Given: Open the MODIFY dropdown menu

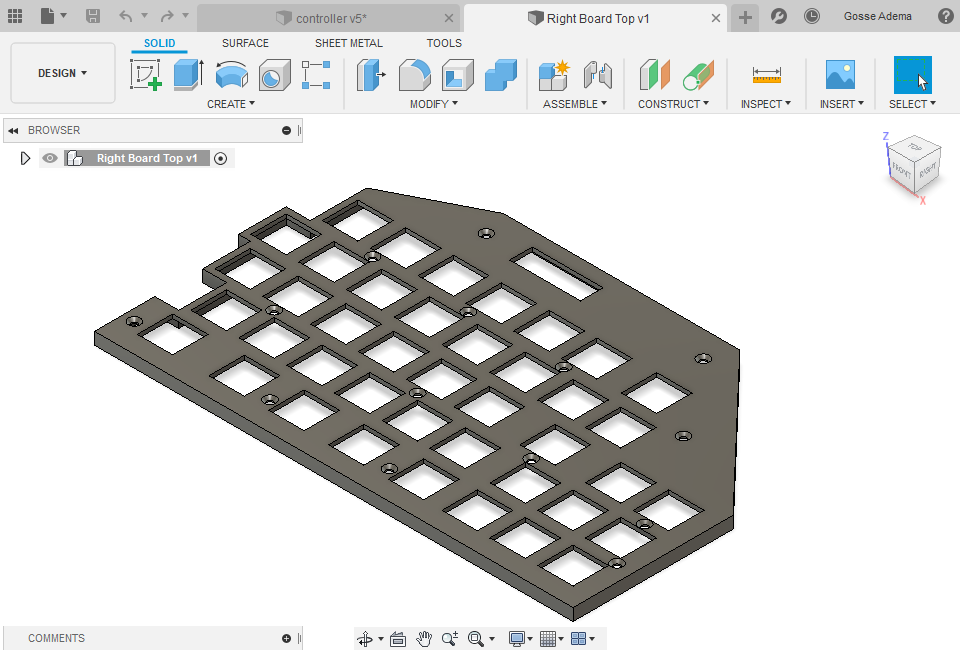Looking at the screenshot, I should coord(433,104).
